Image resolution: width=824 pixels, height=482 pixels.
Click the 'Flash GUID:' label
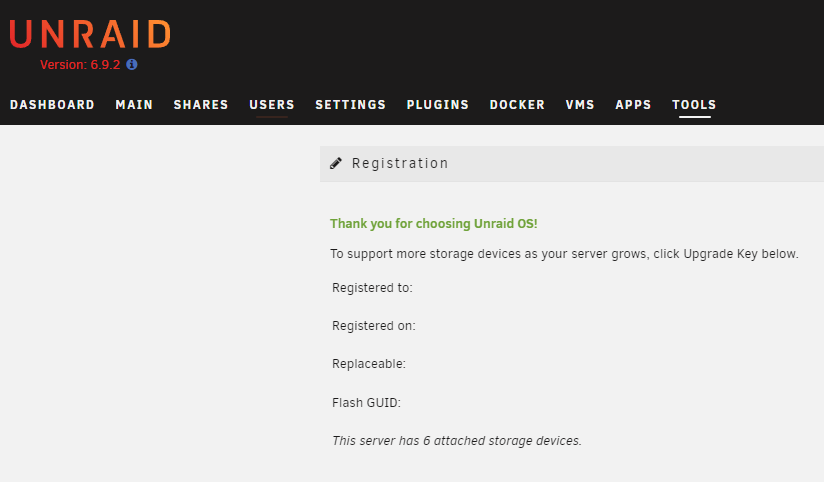click(366, 403)
